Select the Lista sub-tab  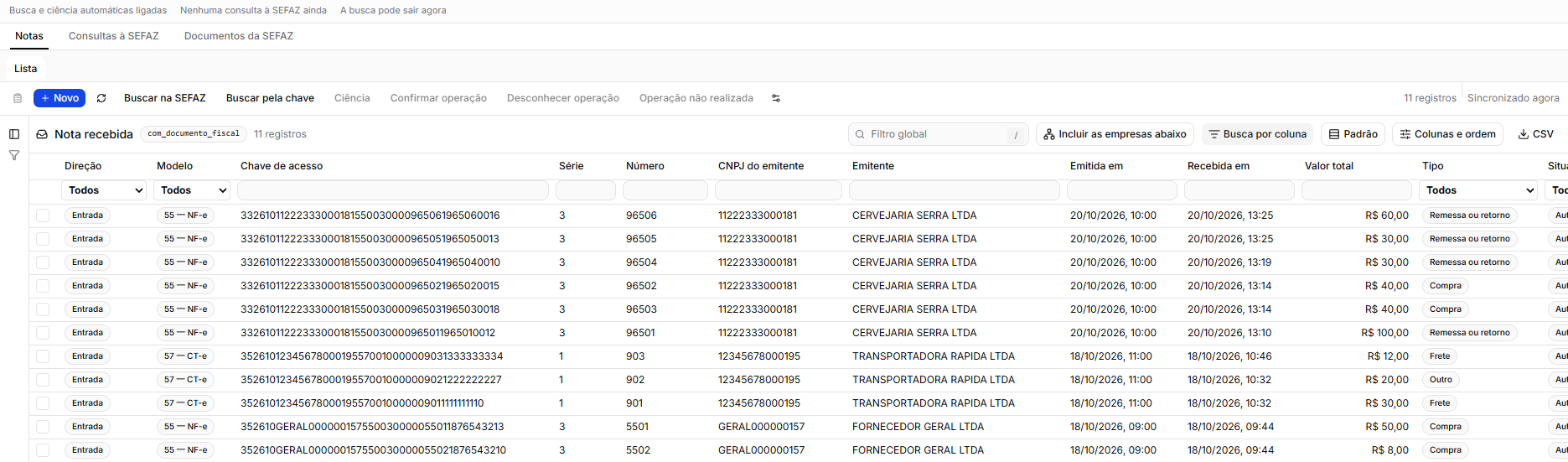coord(26,68)
